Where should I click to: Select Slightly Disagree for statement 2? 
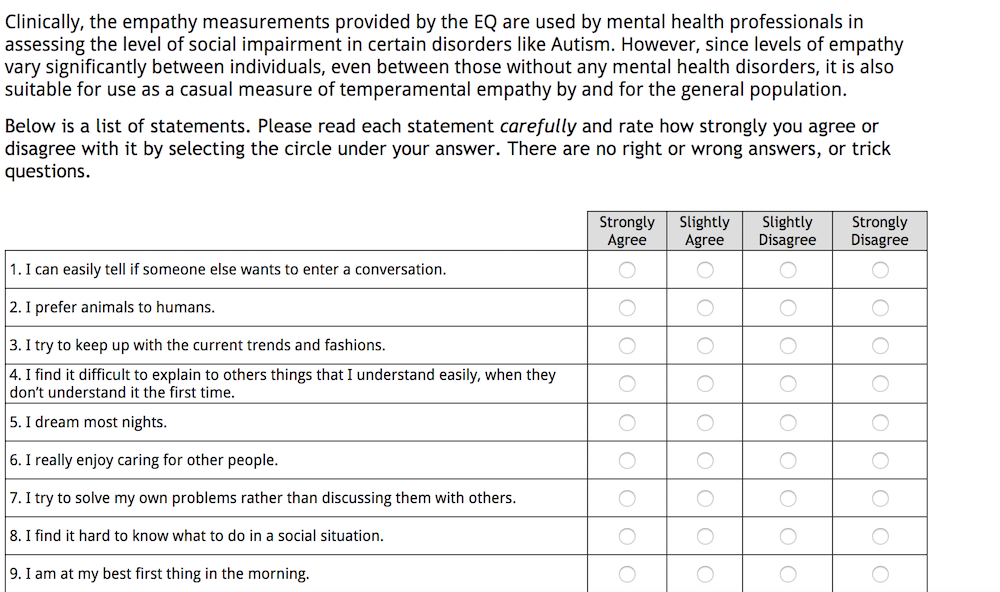(788, 308)
